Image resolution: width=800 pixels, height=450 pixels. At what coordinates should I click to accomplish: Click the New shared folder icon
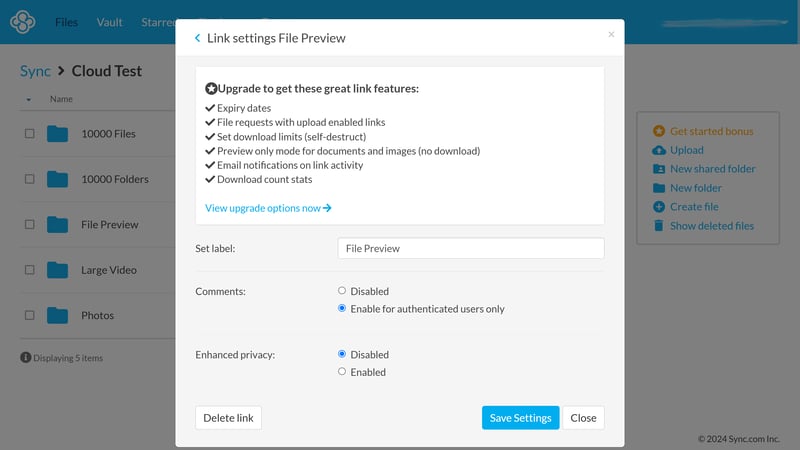(658, 169)
